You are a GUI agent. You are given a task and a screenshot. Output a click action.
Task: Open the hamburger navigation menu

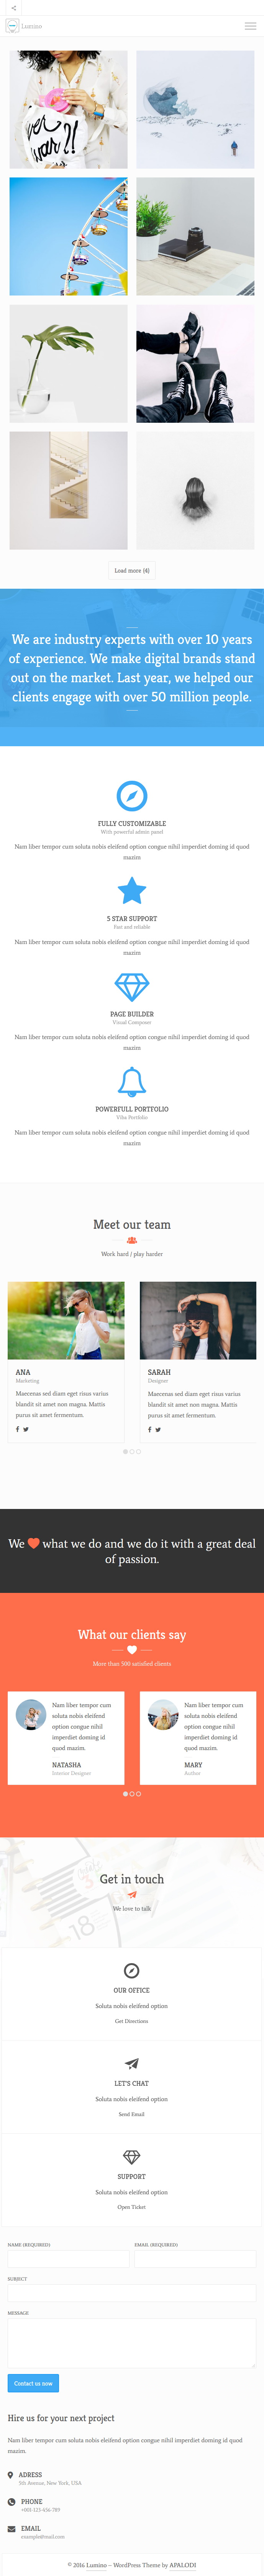250,26
